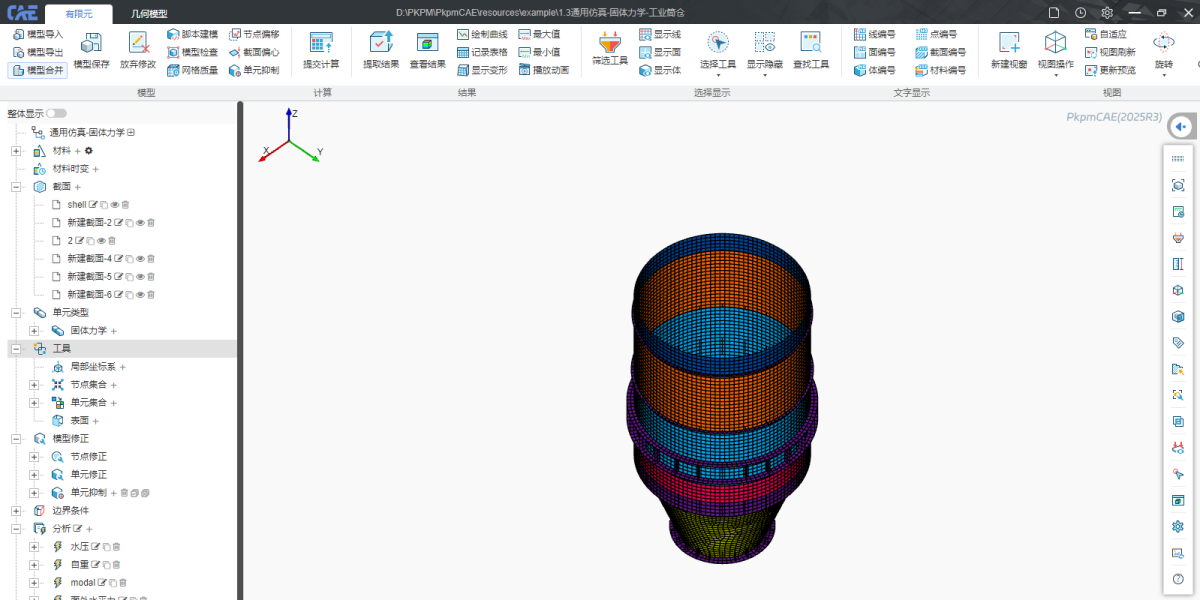Open the 查找工具 (find tool)
This screenshot has width=1200, height=600.
[810, 43]
